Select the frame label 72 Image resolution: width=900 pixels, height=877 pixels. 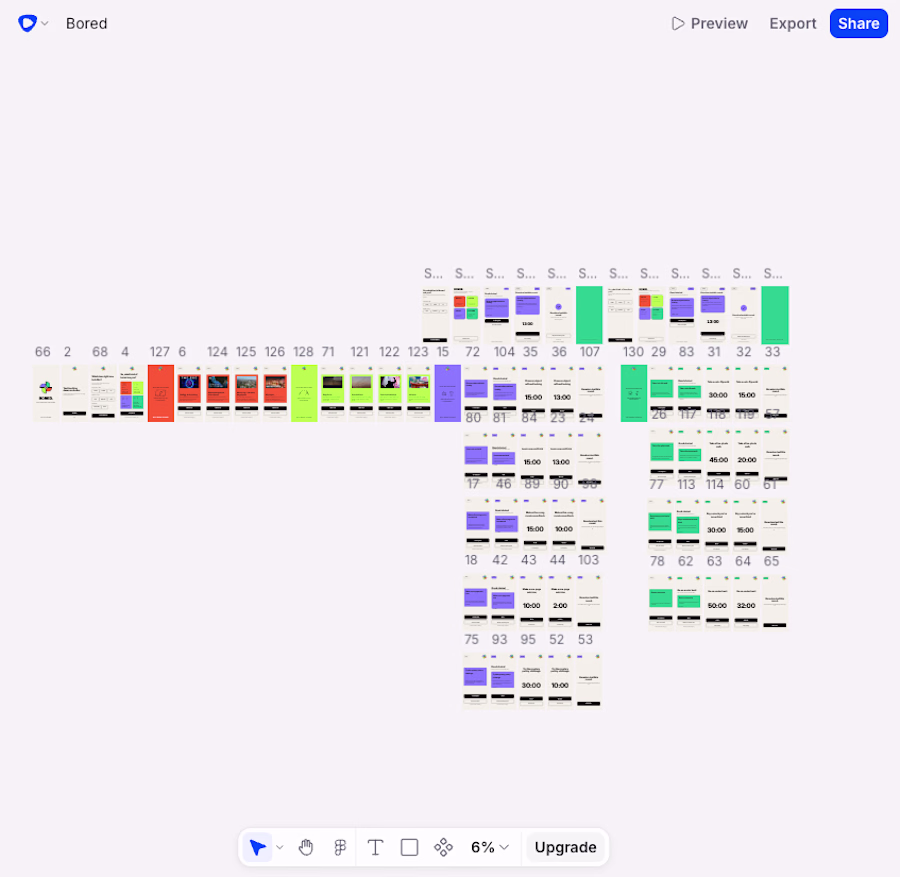472,352
